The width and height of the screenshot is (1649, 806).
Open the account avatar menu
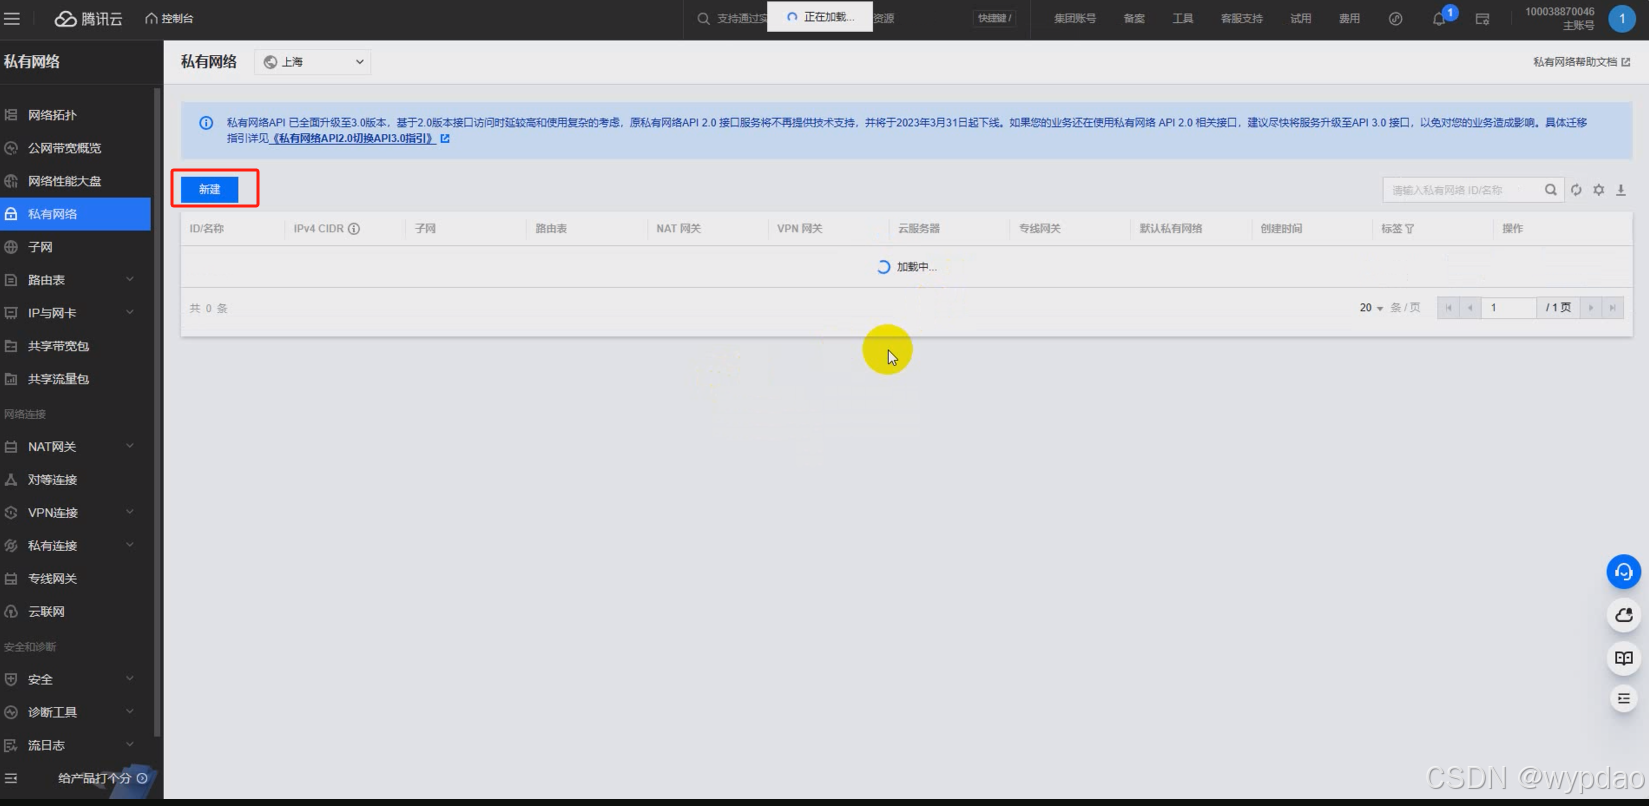point(1622,18)
